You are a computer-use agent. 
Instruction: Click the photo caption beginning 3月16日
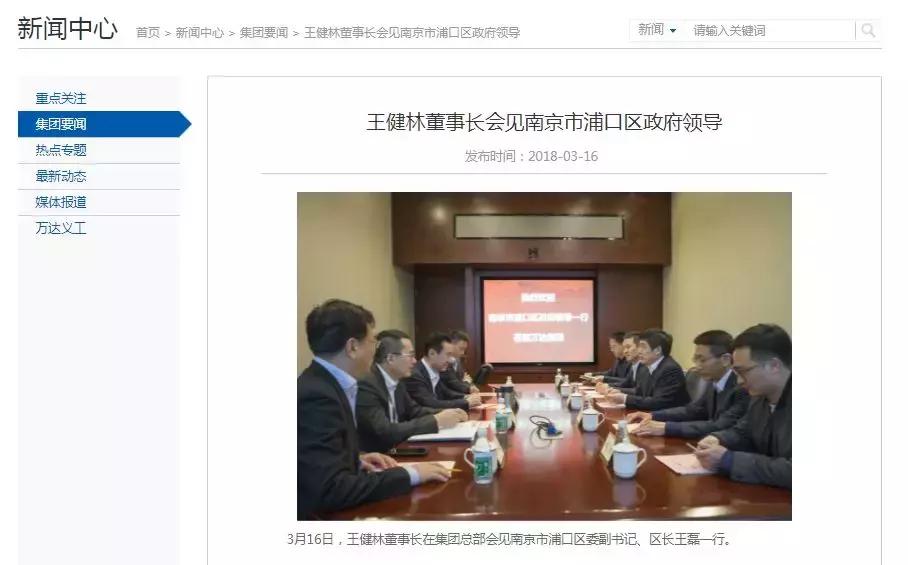click(511, 540)
